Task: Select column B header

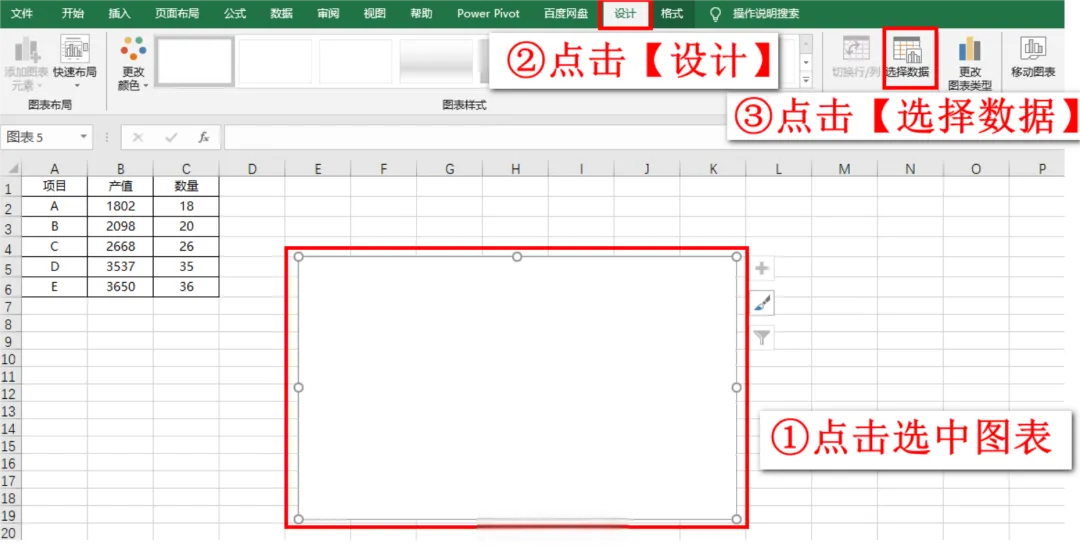Action: [121, 169]
